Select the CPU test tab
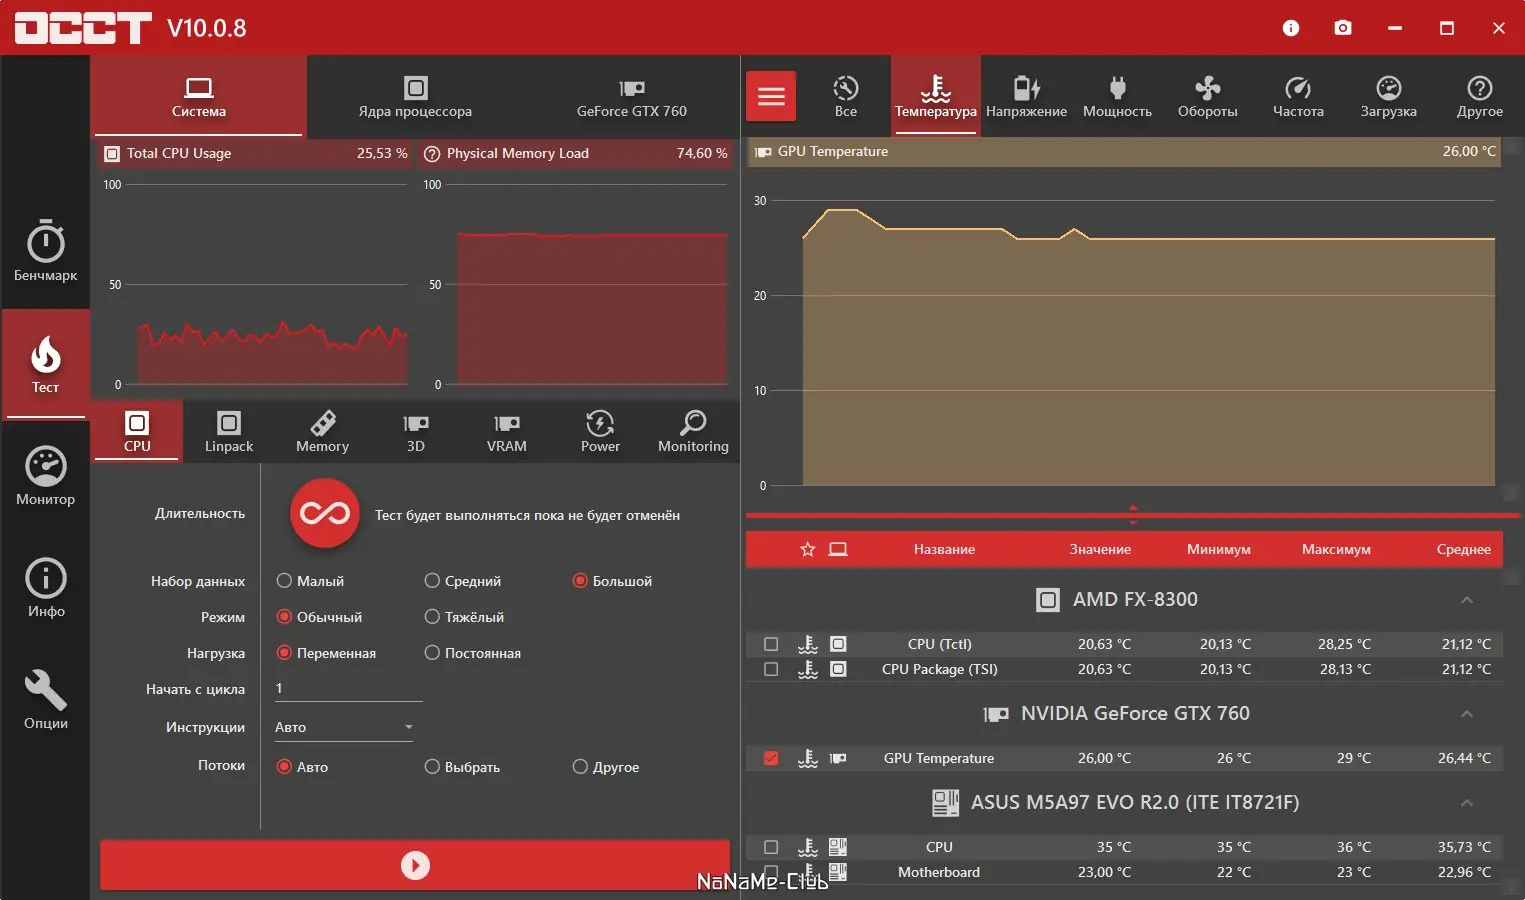Screen dimensions: 1525x900 click(137, 431)
